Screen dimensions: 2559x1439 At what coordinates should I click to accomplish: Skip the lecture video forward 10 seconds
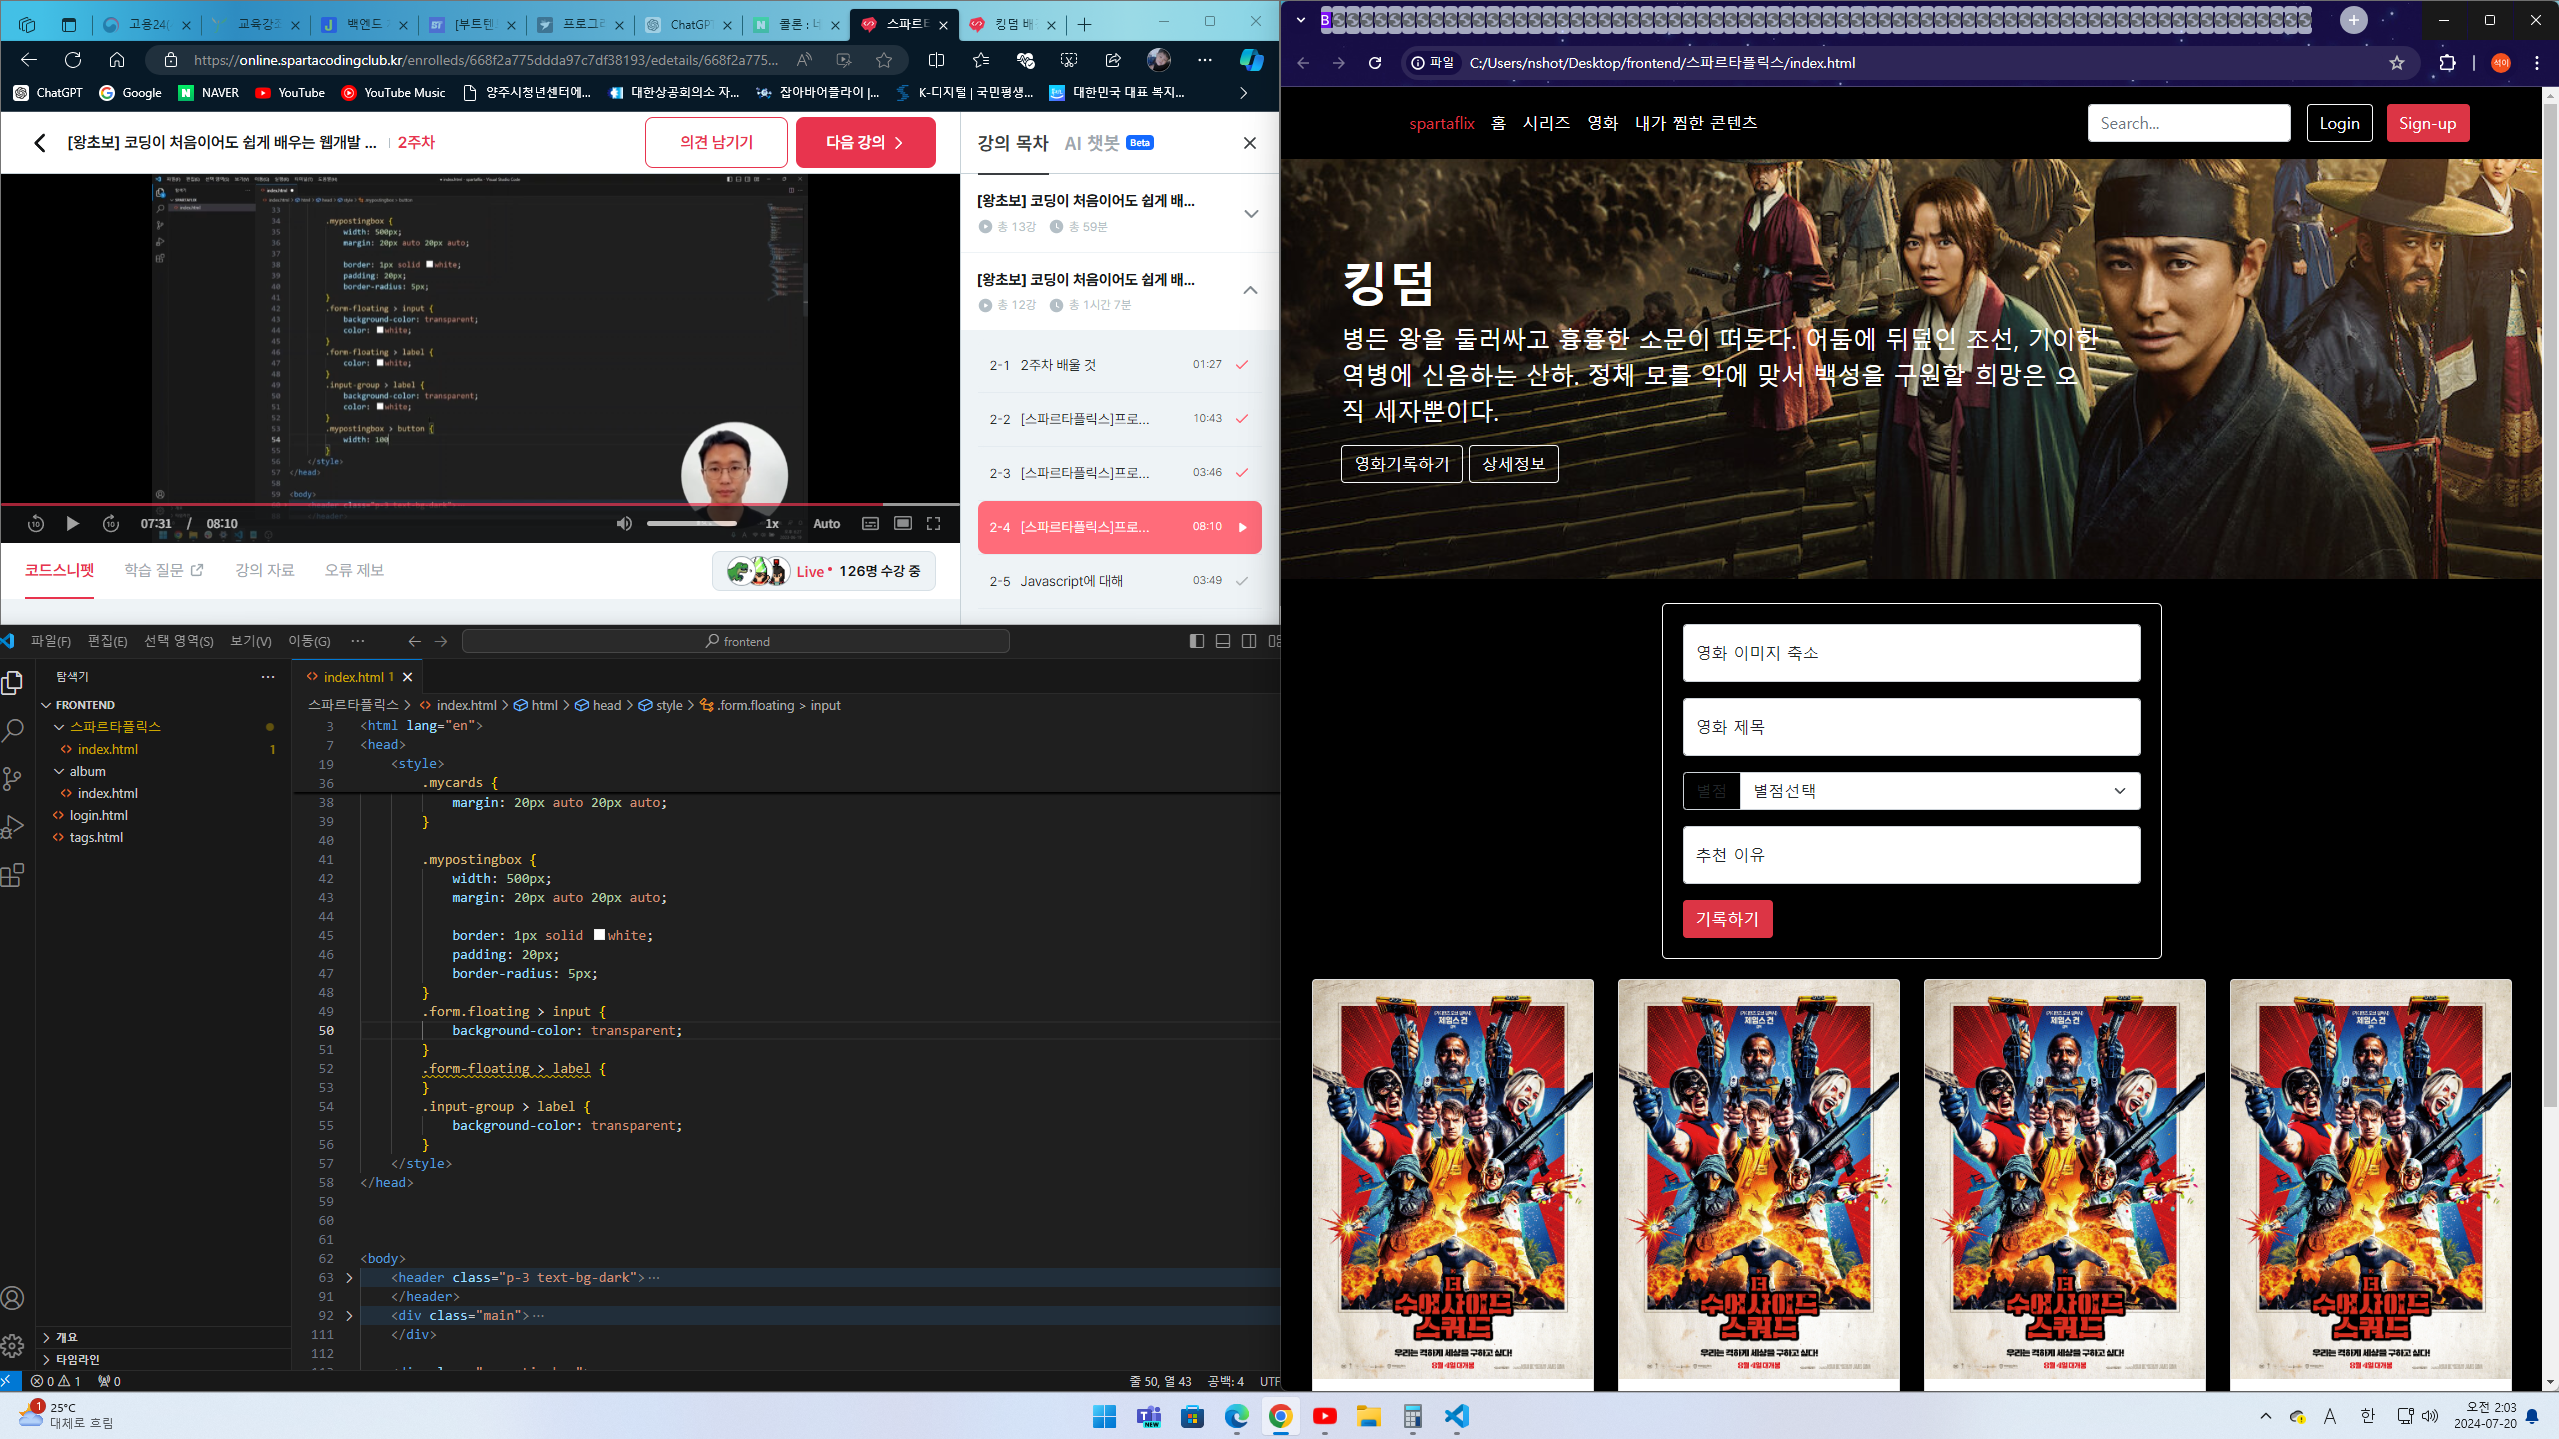click(x=111, y=523)
